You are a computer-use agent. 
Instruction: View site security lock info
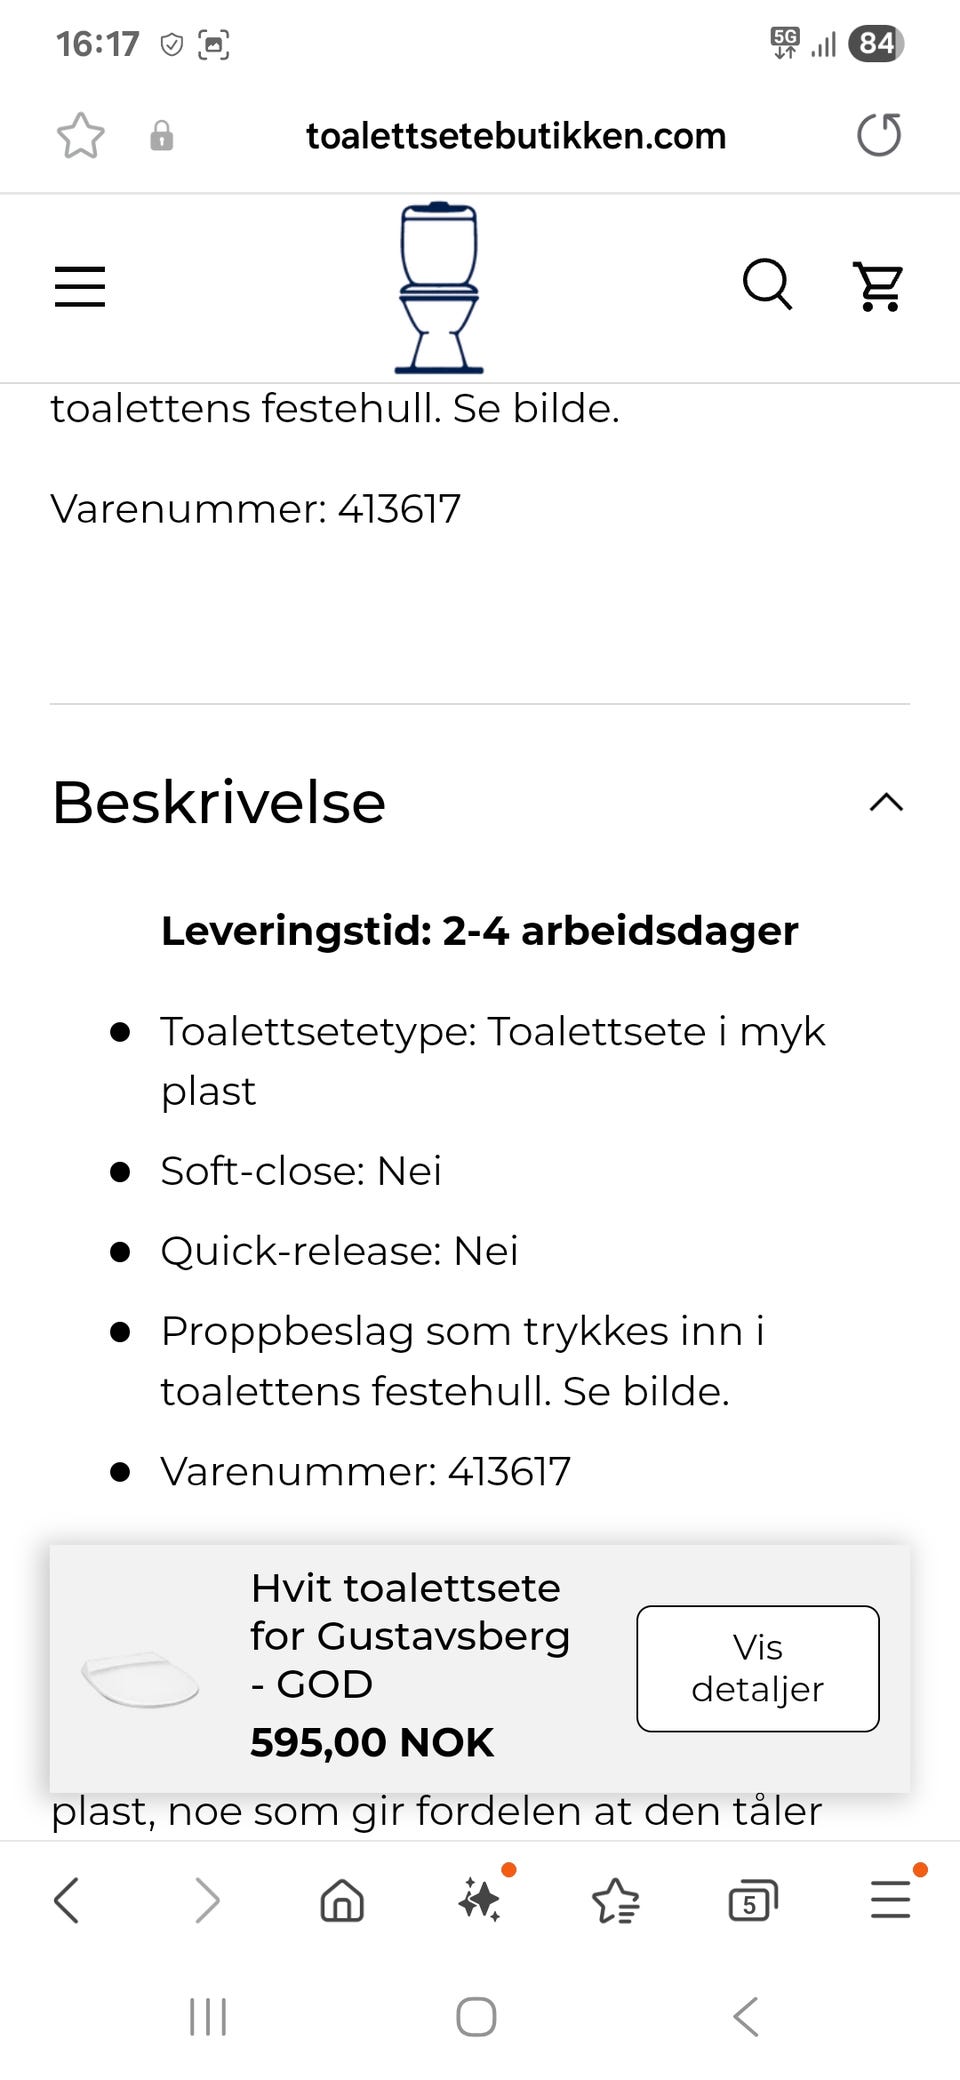coord(161,136)
